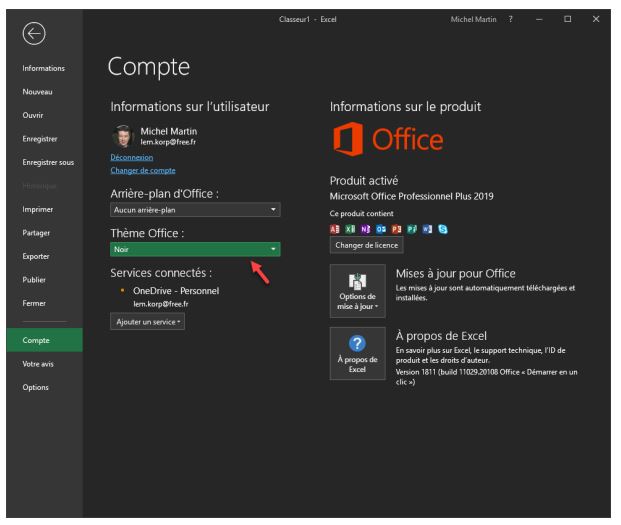Open the Thème Office dropdown set to Noir
621x525 pixels.
[195, 249]
